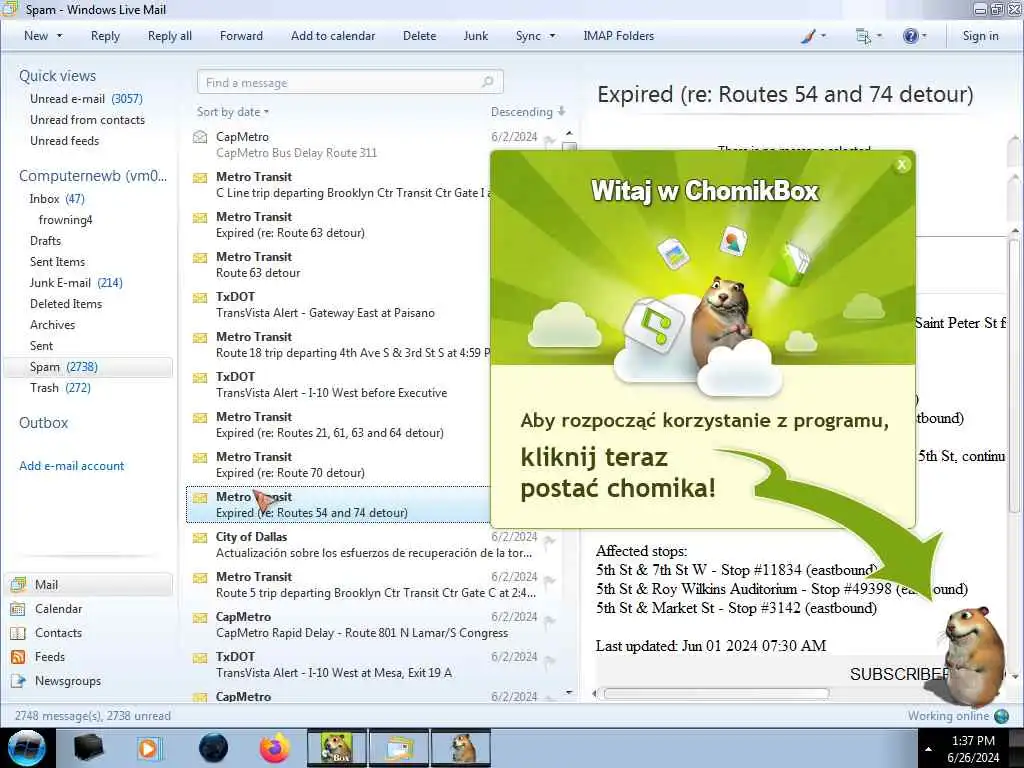Screen dimensions: 1024x768
Task: Open the Junk E-mail folder
Action: tap(76, 282)
